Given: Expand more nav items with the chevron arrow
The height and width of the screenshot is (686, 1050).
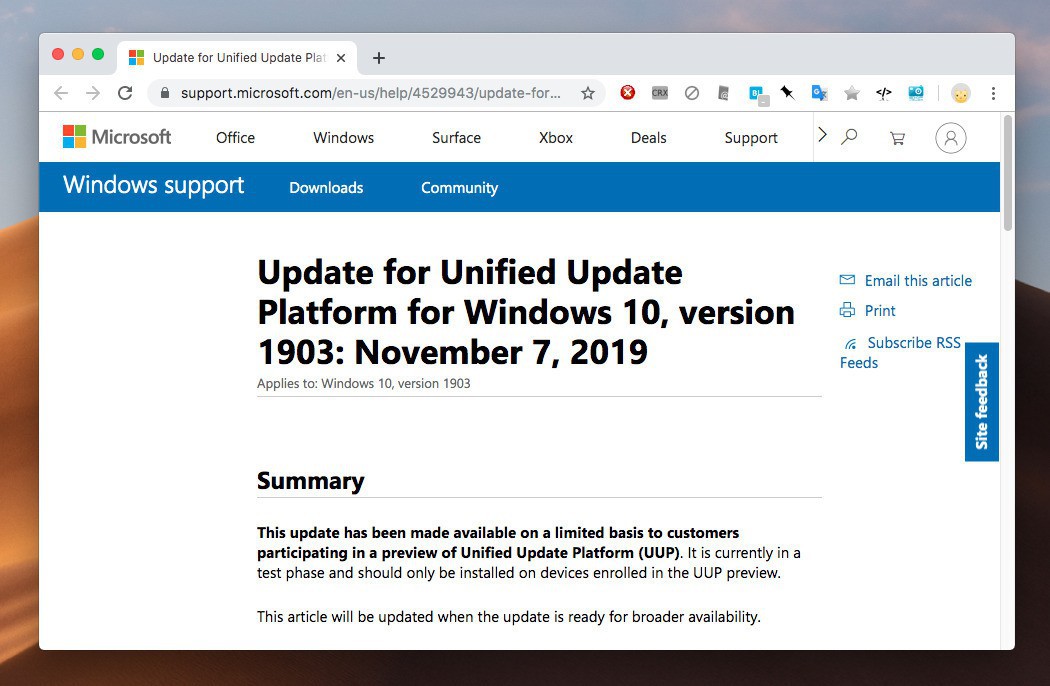Looking at the screenshot, I should [x=823, y=135].
